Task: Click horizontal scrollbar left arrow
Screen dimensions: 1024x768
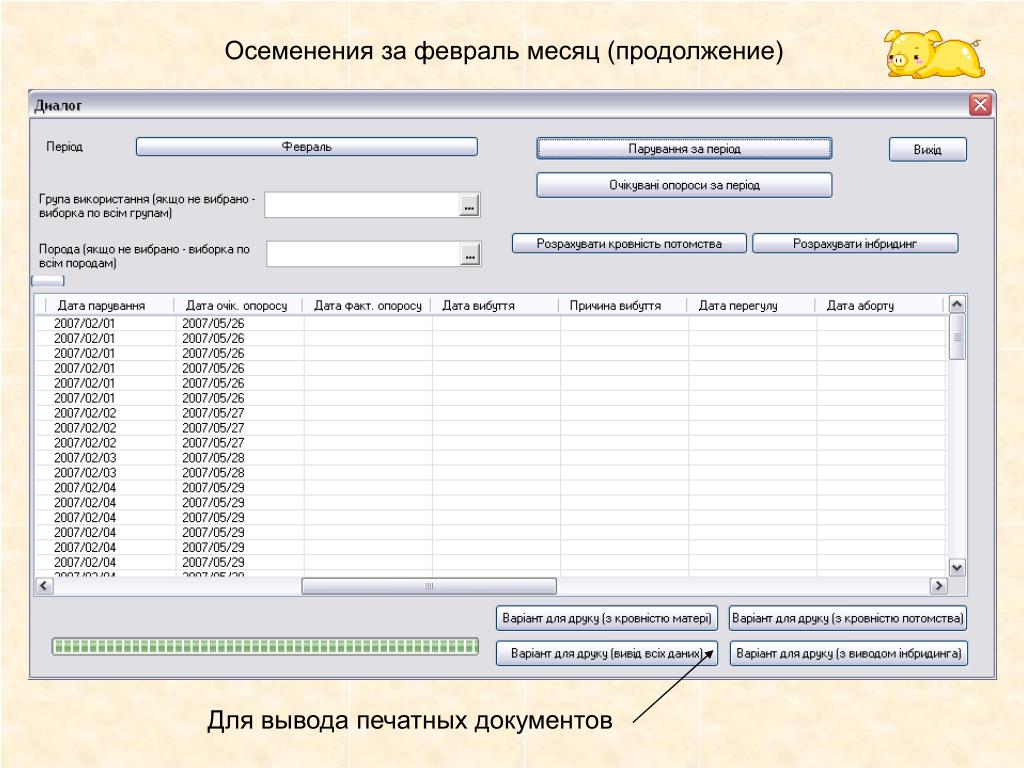Action: [44, 586]
